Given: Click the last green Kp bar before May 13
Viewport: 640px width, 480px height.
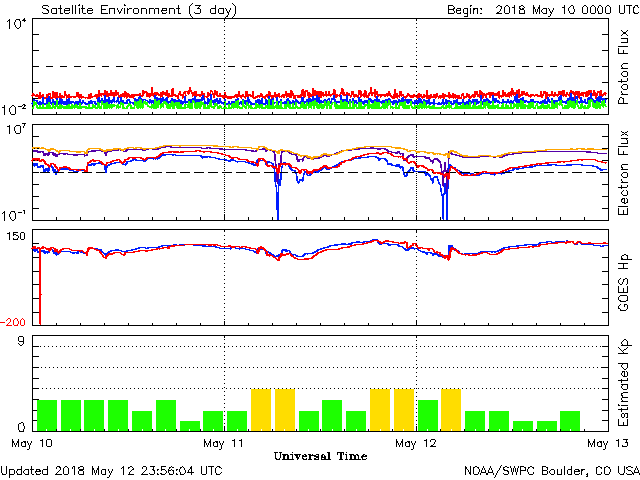Looking at the screenshot, I should tap(570, 421).
